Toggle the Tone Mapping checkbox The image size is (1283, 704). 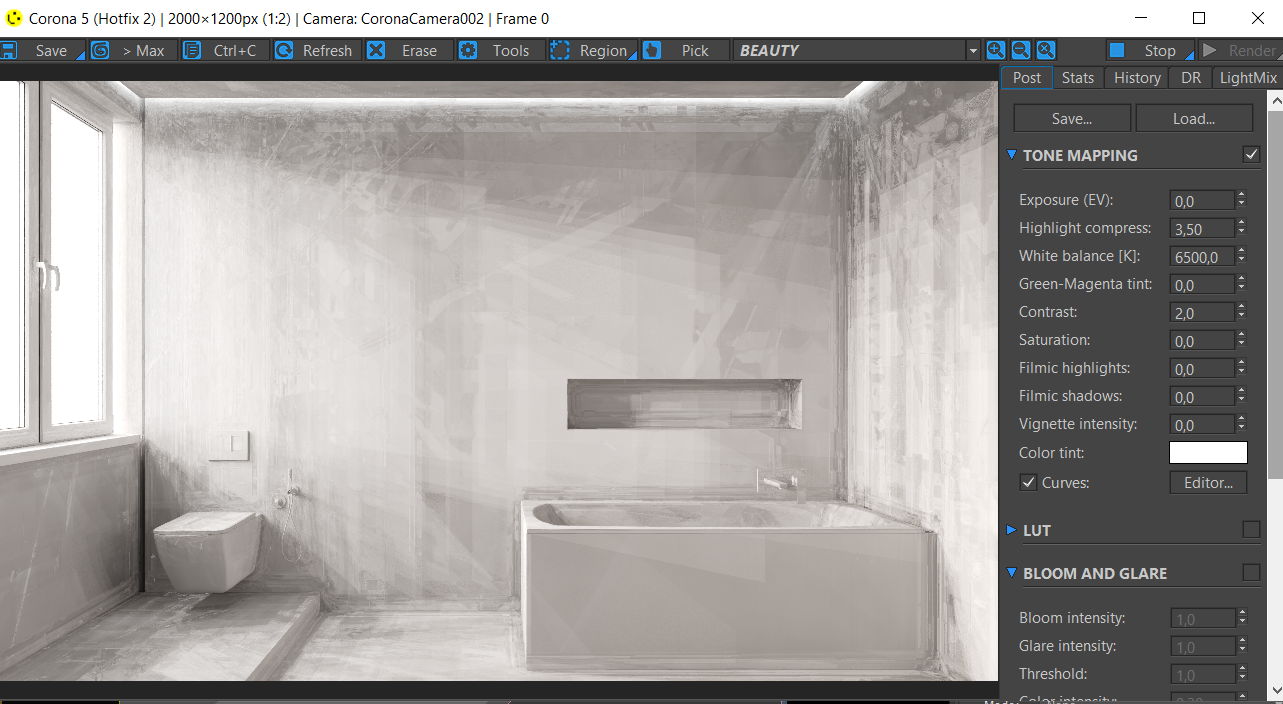pos(1251,155)
